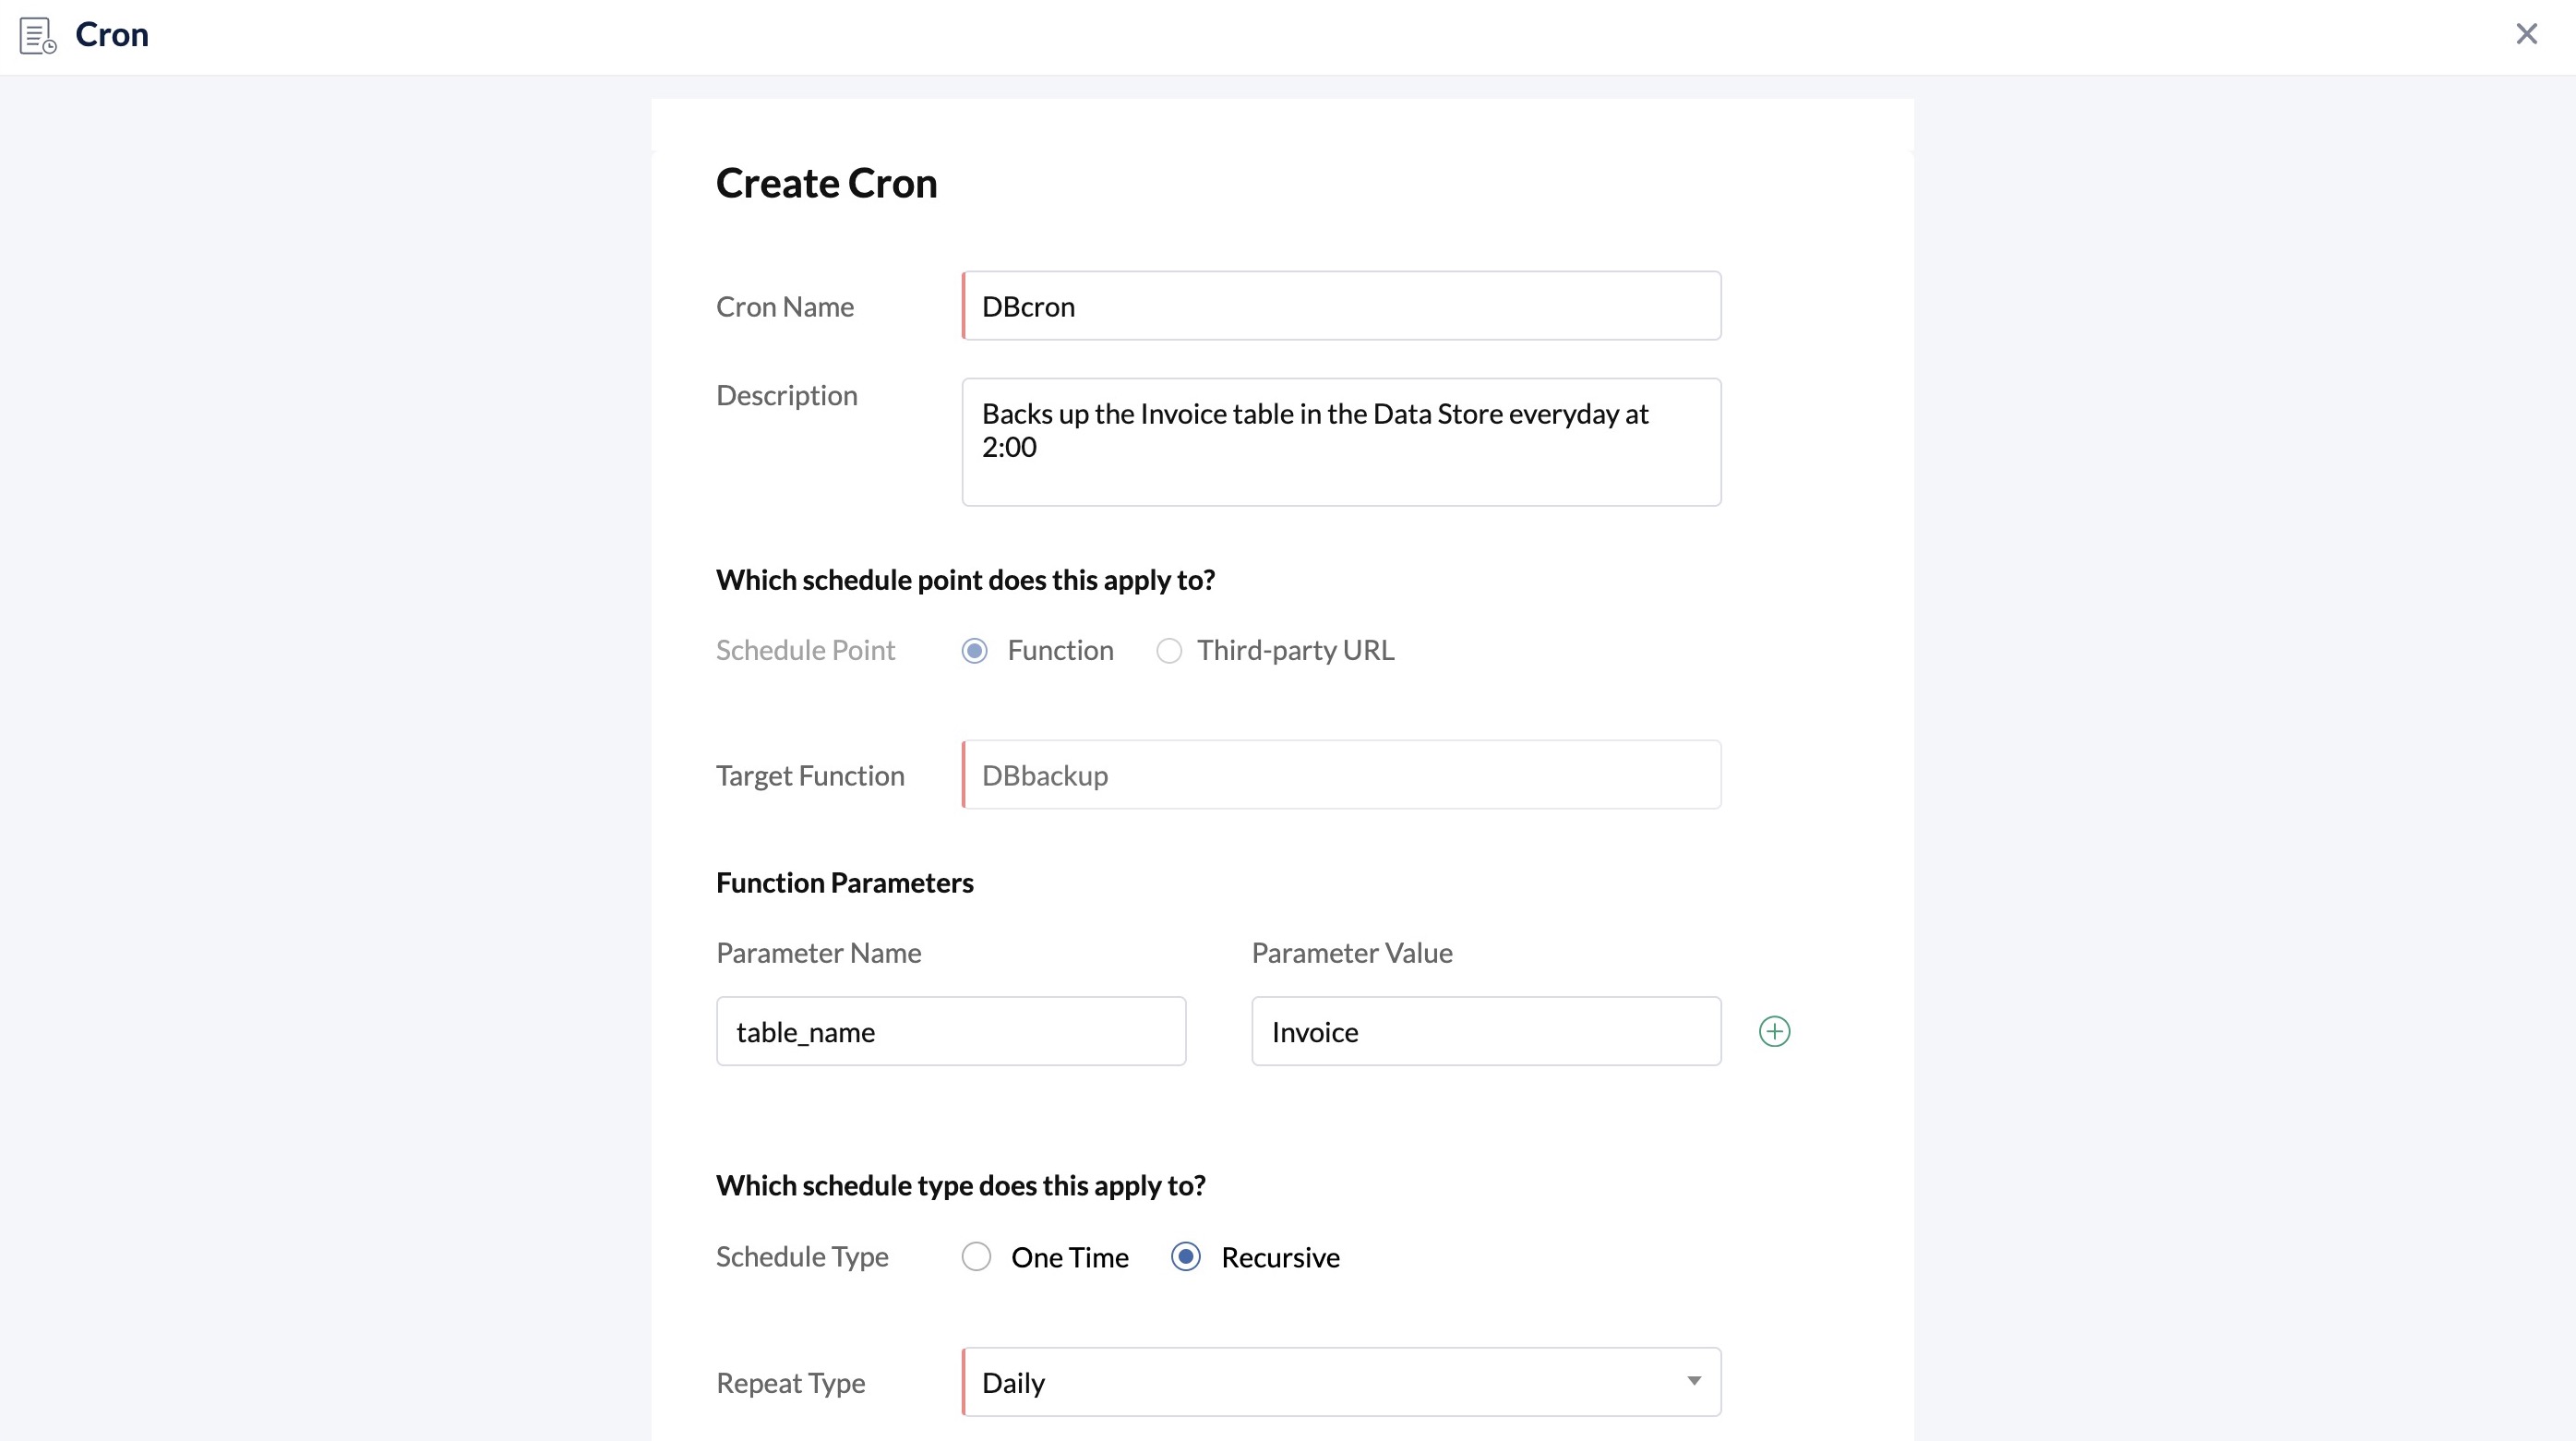This screenshot has height=1441, width=2576.
Task: Select the One Time schedule radio button
Action: point(975,1257)
